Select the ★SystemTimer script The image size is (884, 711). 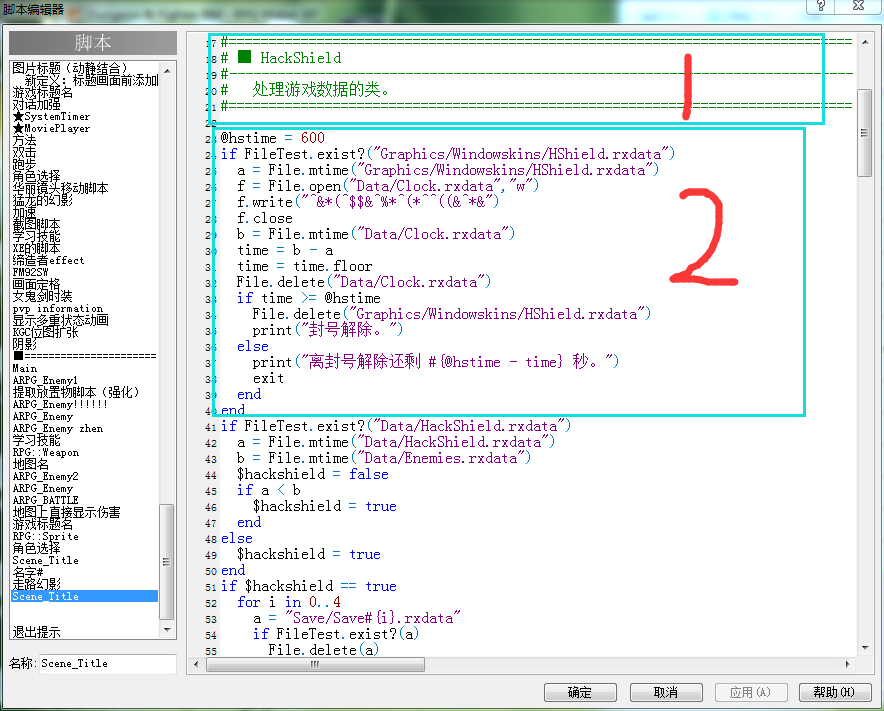[51, 117]
